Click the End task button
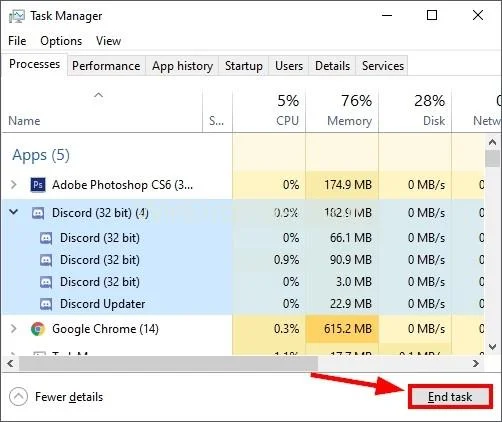The image size is (502, 422). point(450,397)
